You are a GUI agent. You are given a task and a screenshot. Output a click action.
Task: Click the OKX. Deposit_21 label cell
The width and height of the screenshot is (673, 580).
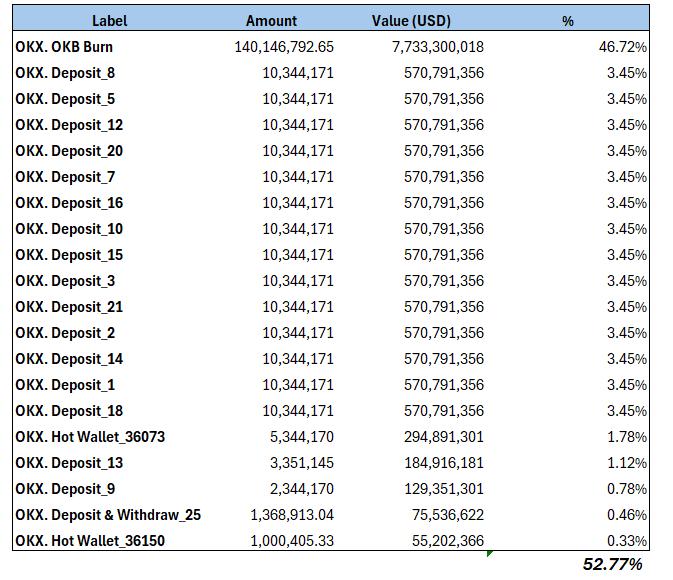[x=69, y=307]
